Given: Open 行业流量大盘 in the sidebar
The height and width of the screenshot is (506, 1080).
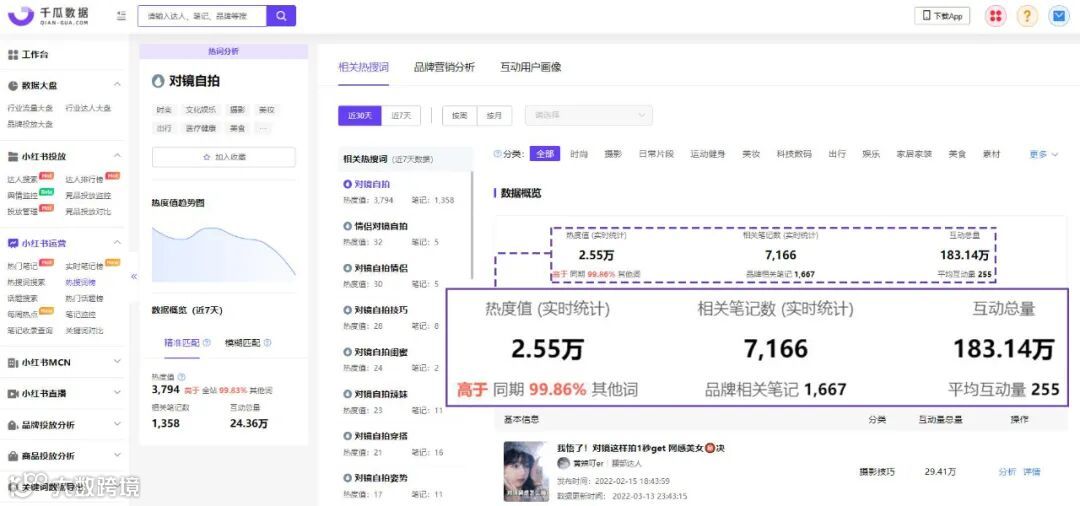Looking at the screenshot, I should [x=30, y=108].
